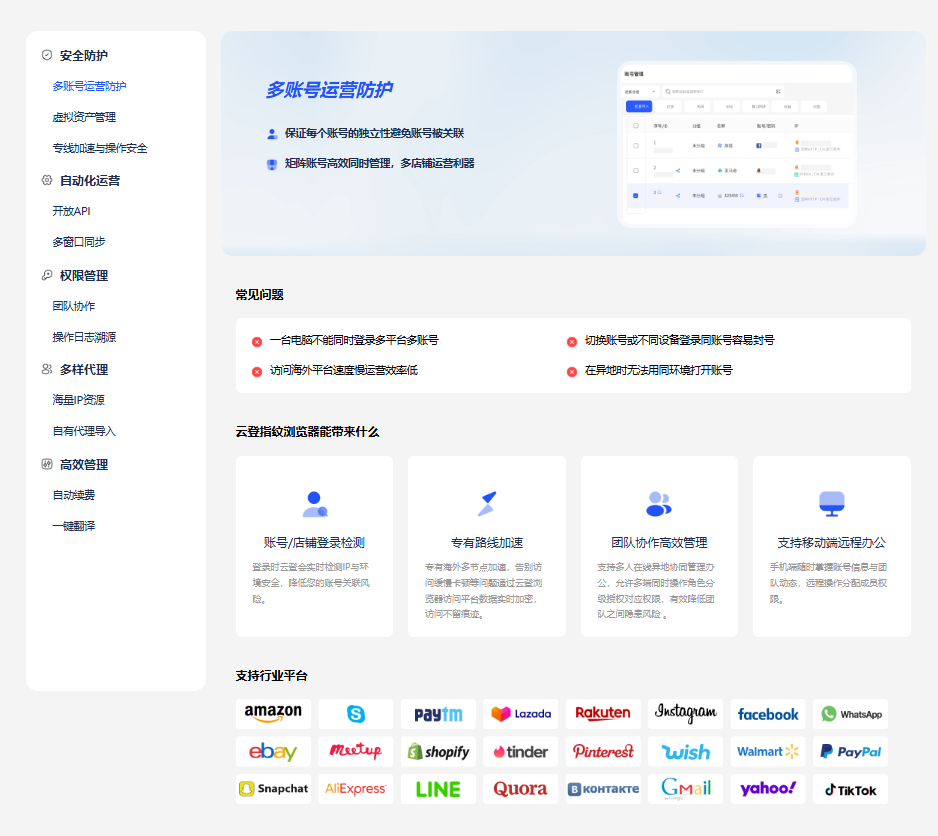Click the Paytm platform logo

click(438, 713)
